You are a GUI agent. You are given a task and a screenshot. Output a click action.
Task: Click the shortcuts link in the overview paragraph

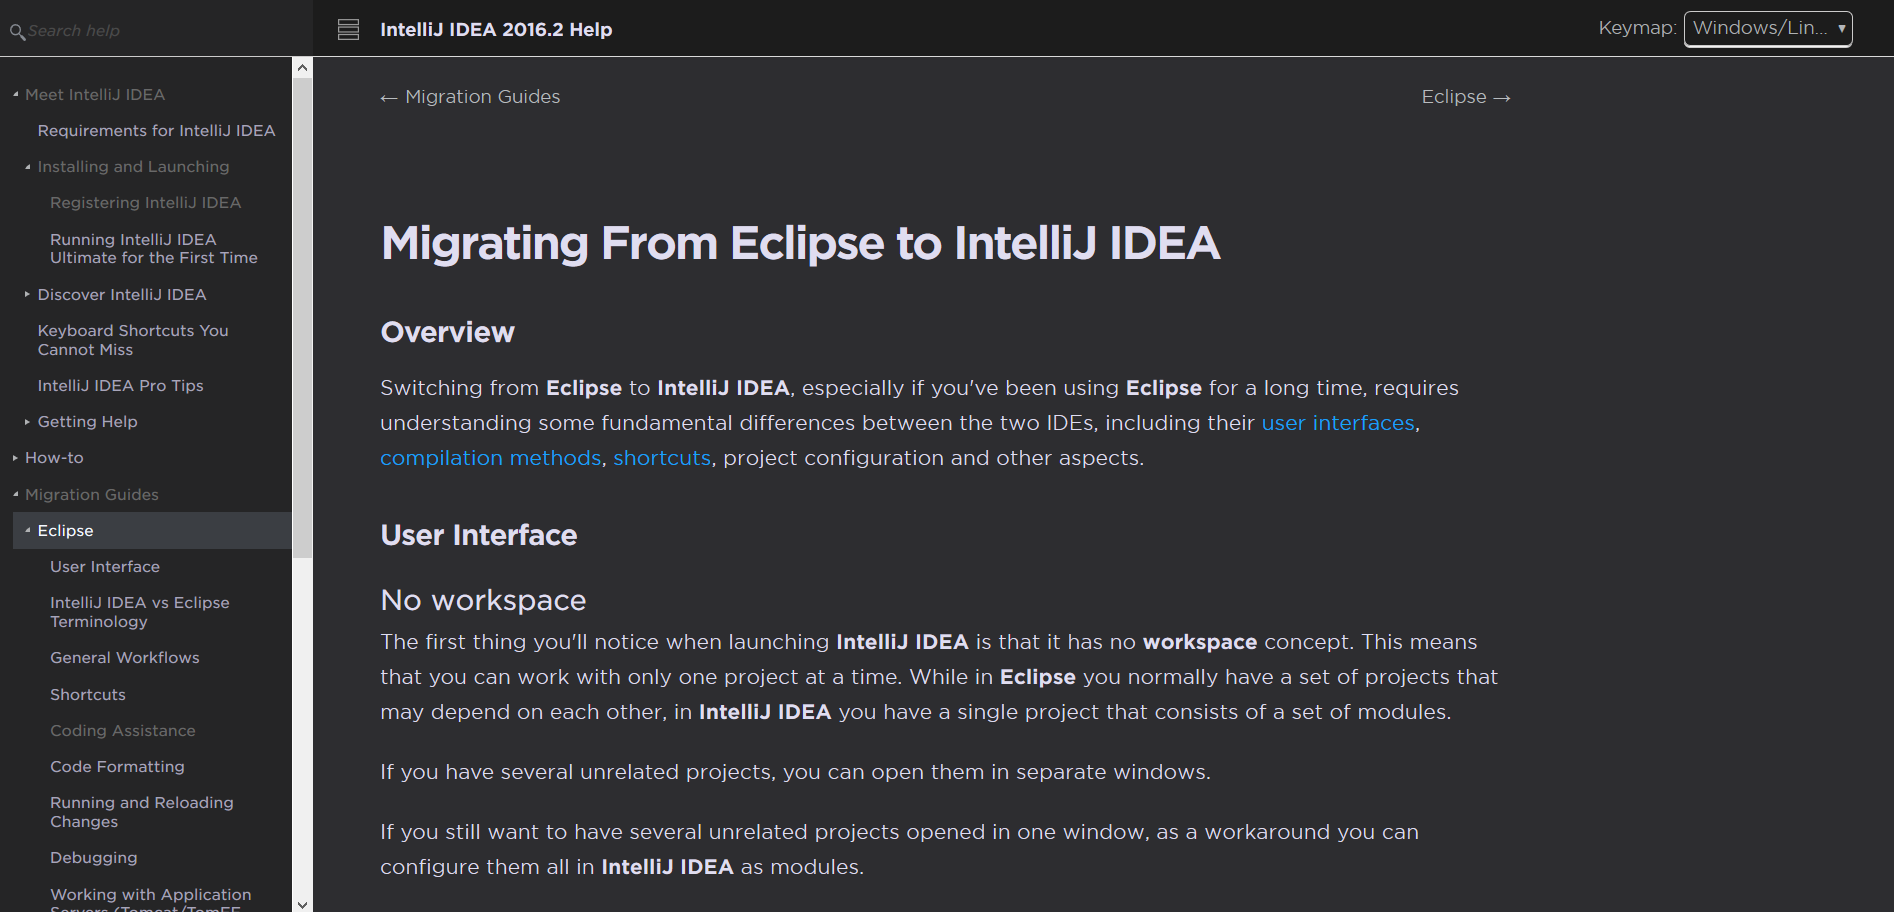pos(662,457)
